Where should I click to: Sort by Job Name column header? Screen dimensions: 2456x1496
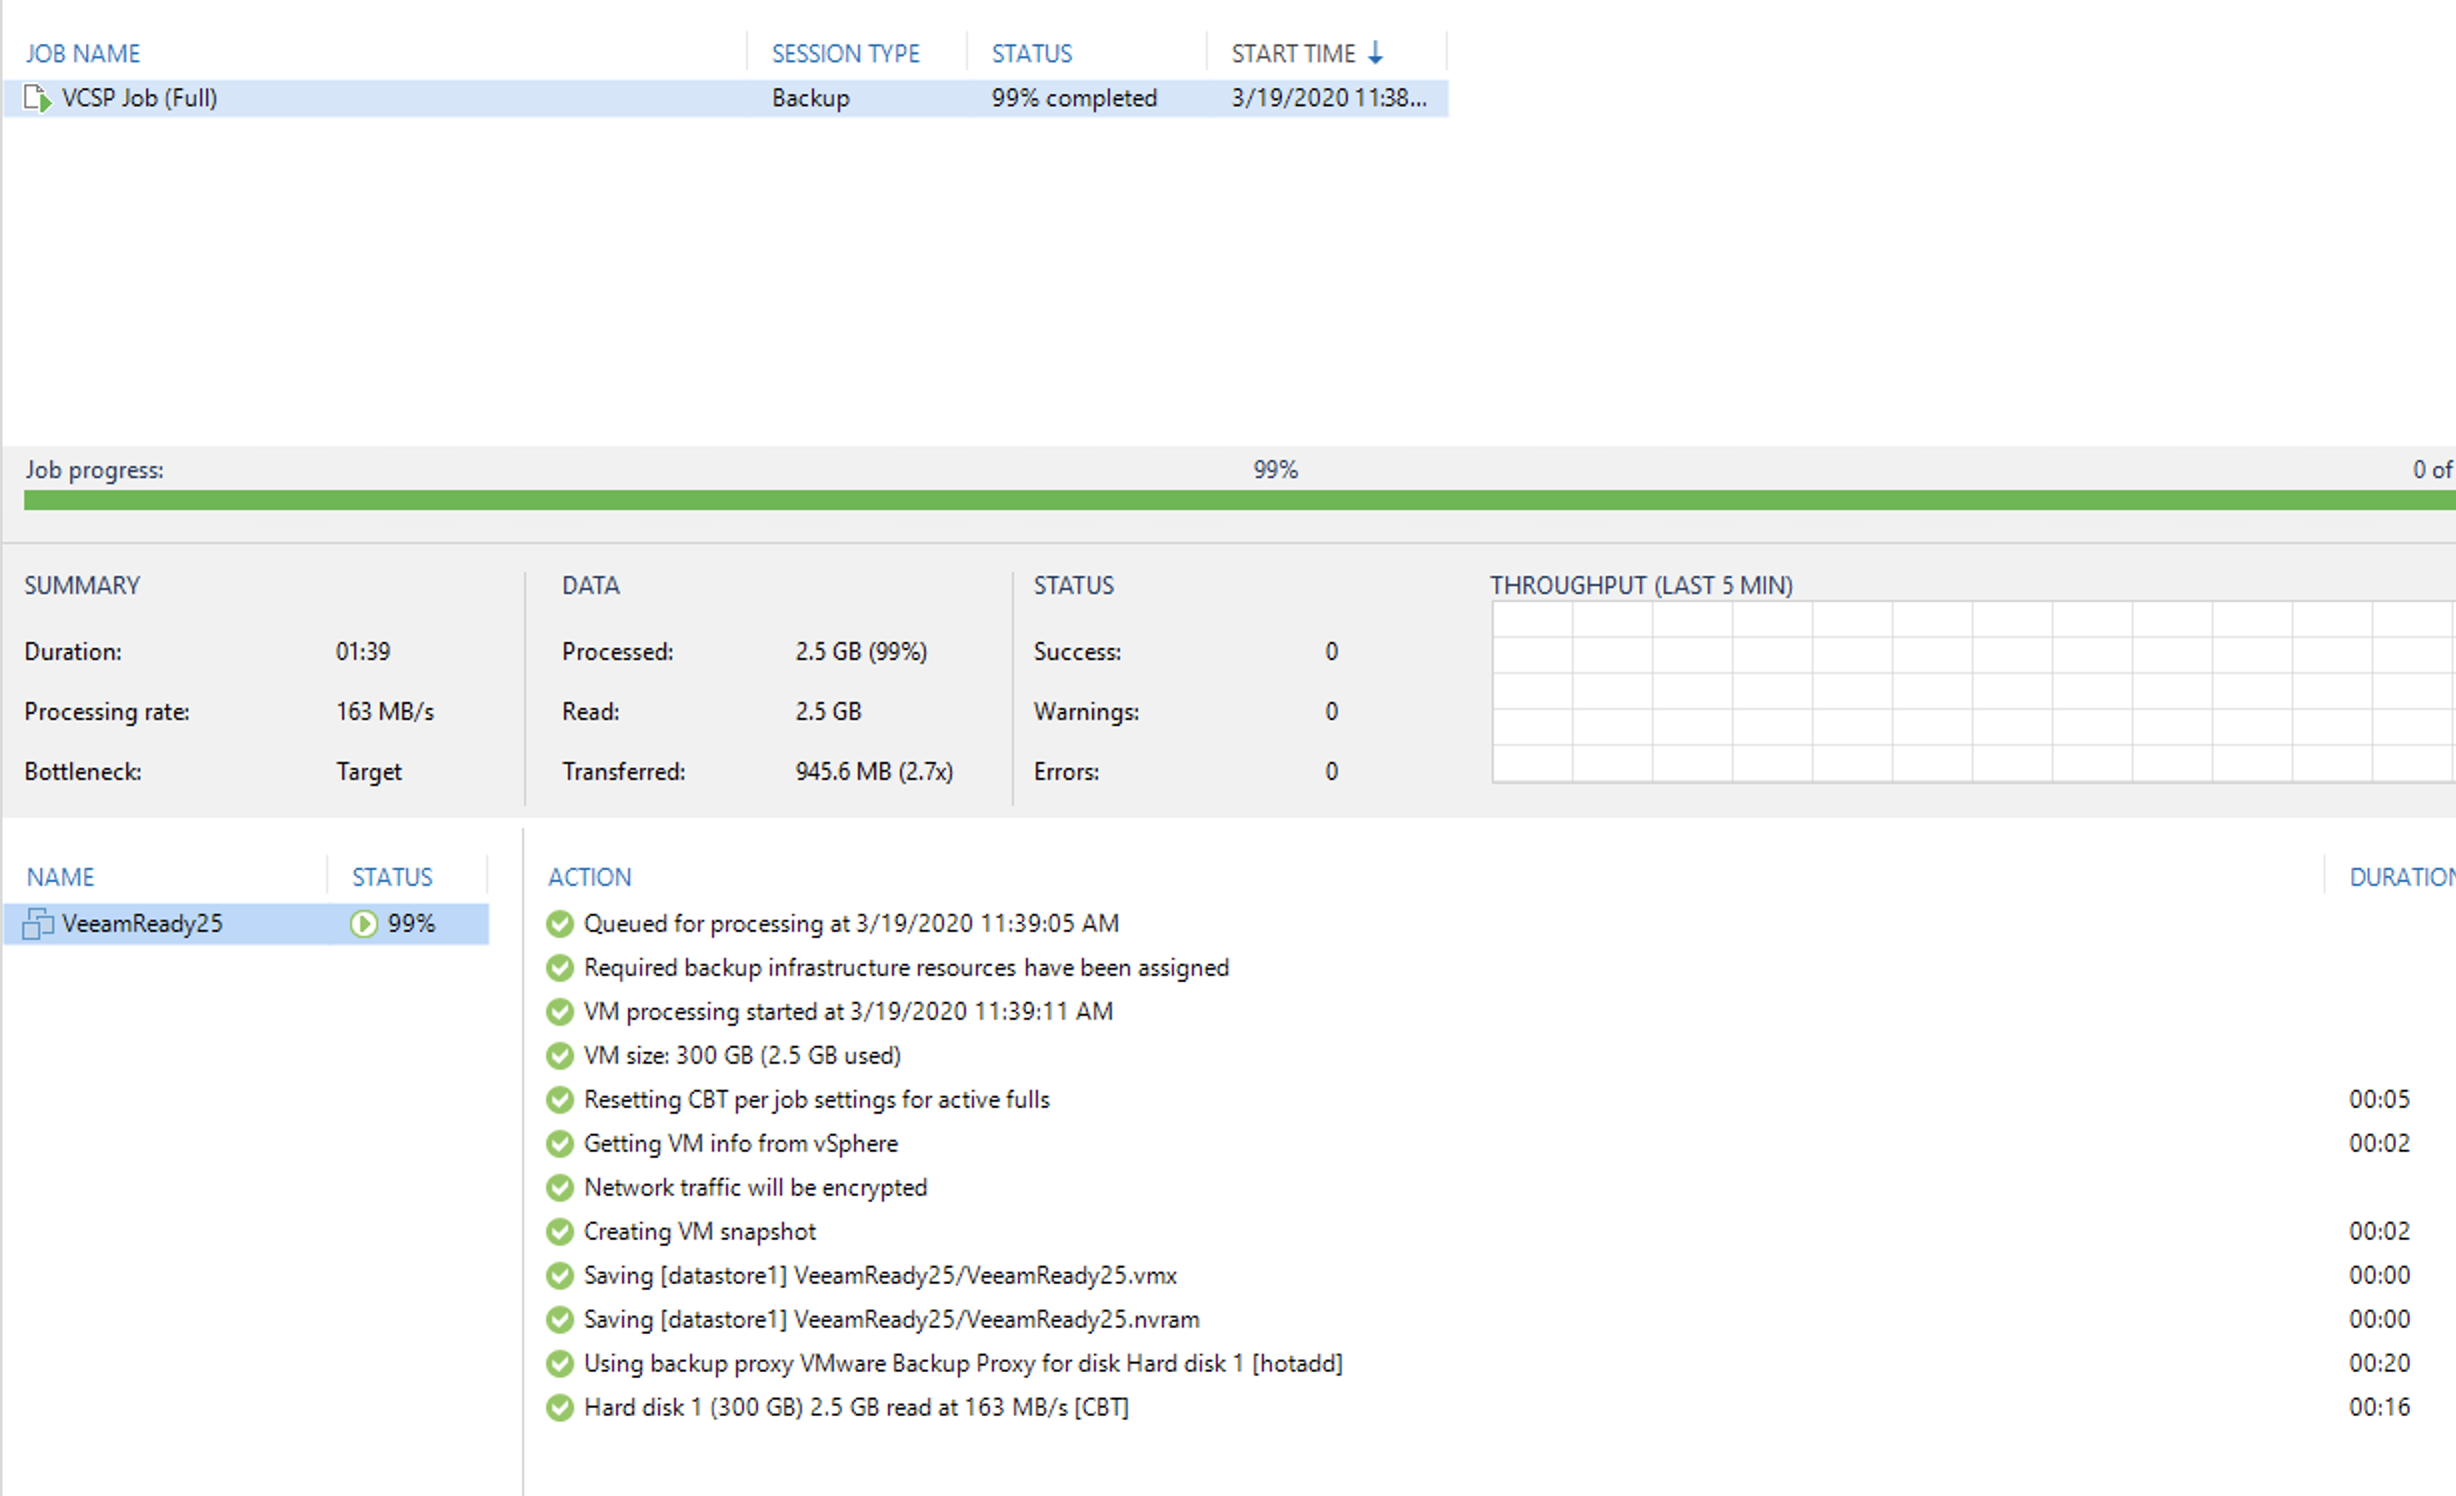coord(83,53)
